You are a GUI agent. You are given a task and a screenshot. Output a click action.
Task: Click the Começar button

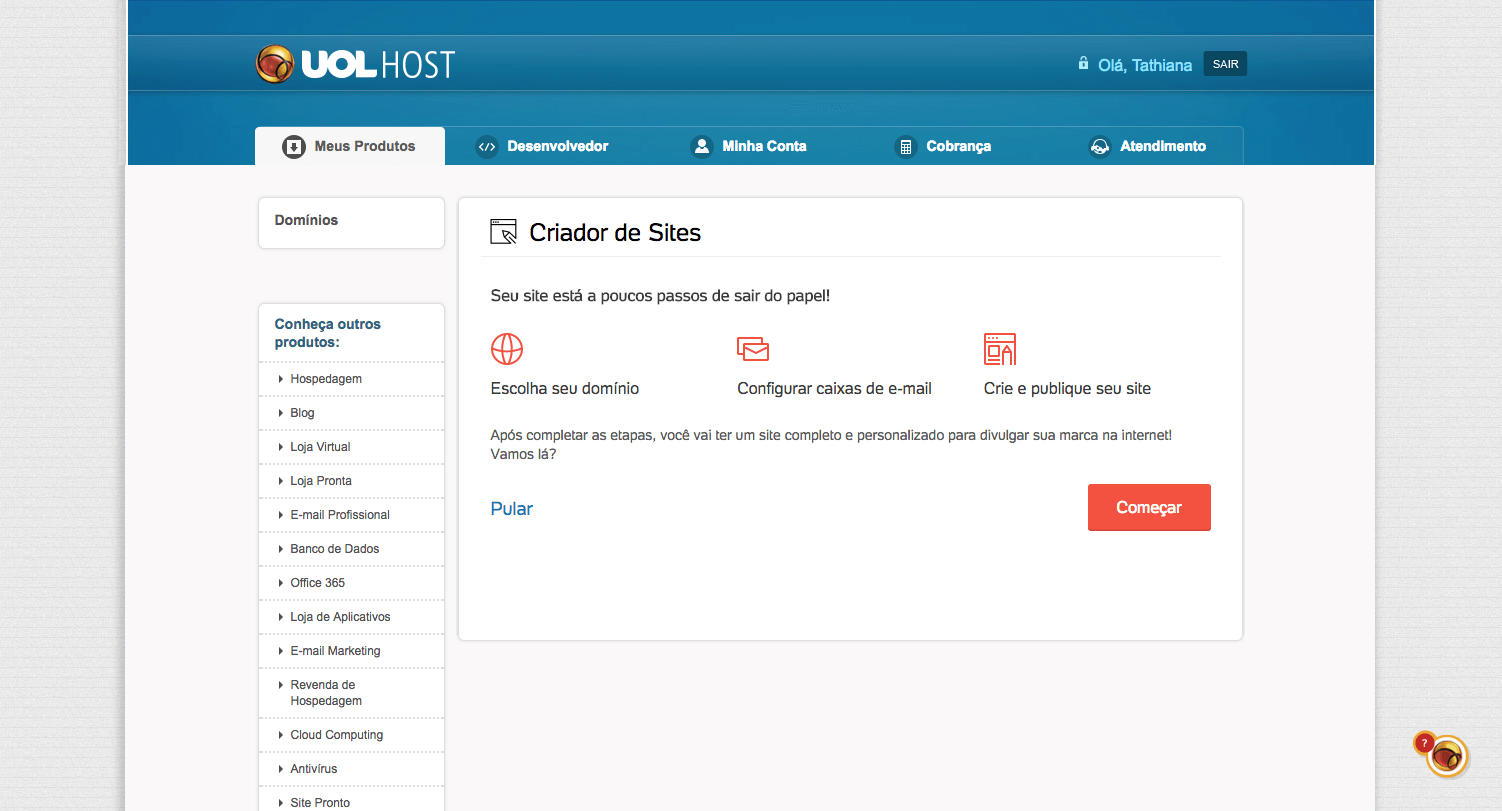1149,508
